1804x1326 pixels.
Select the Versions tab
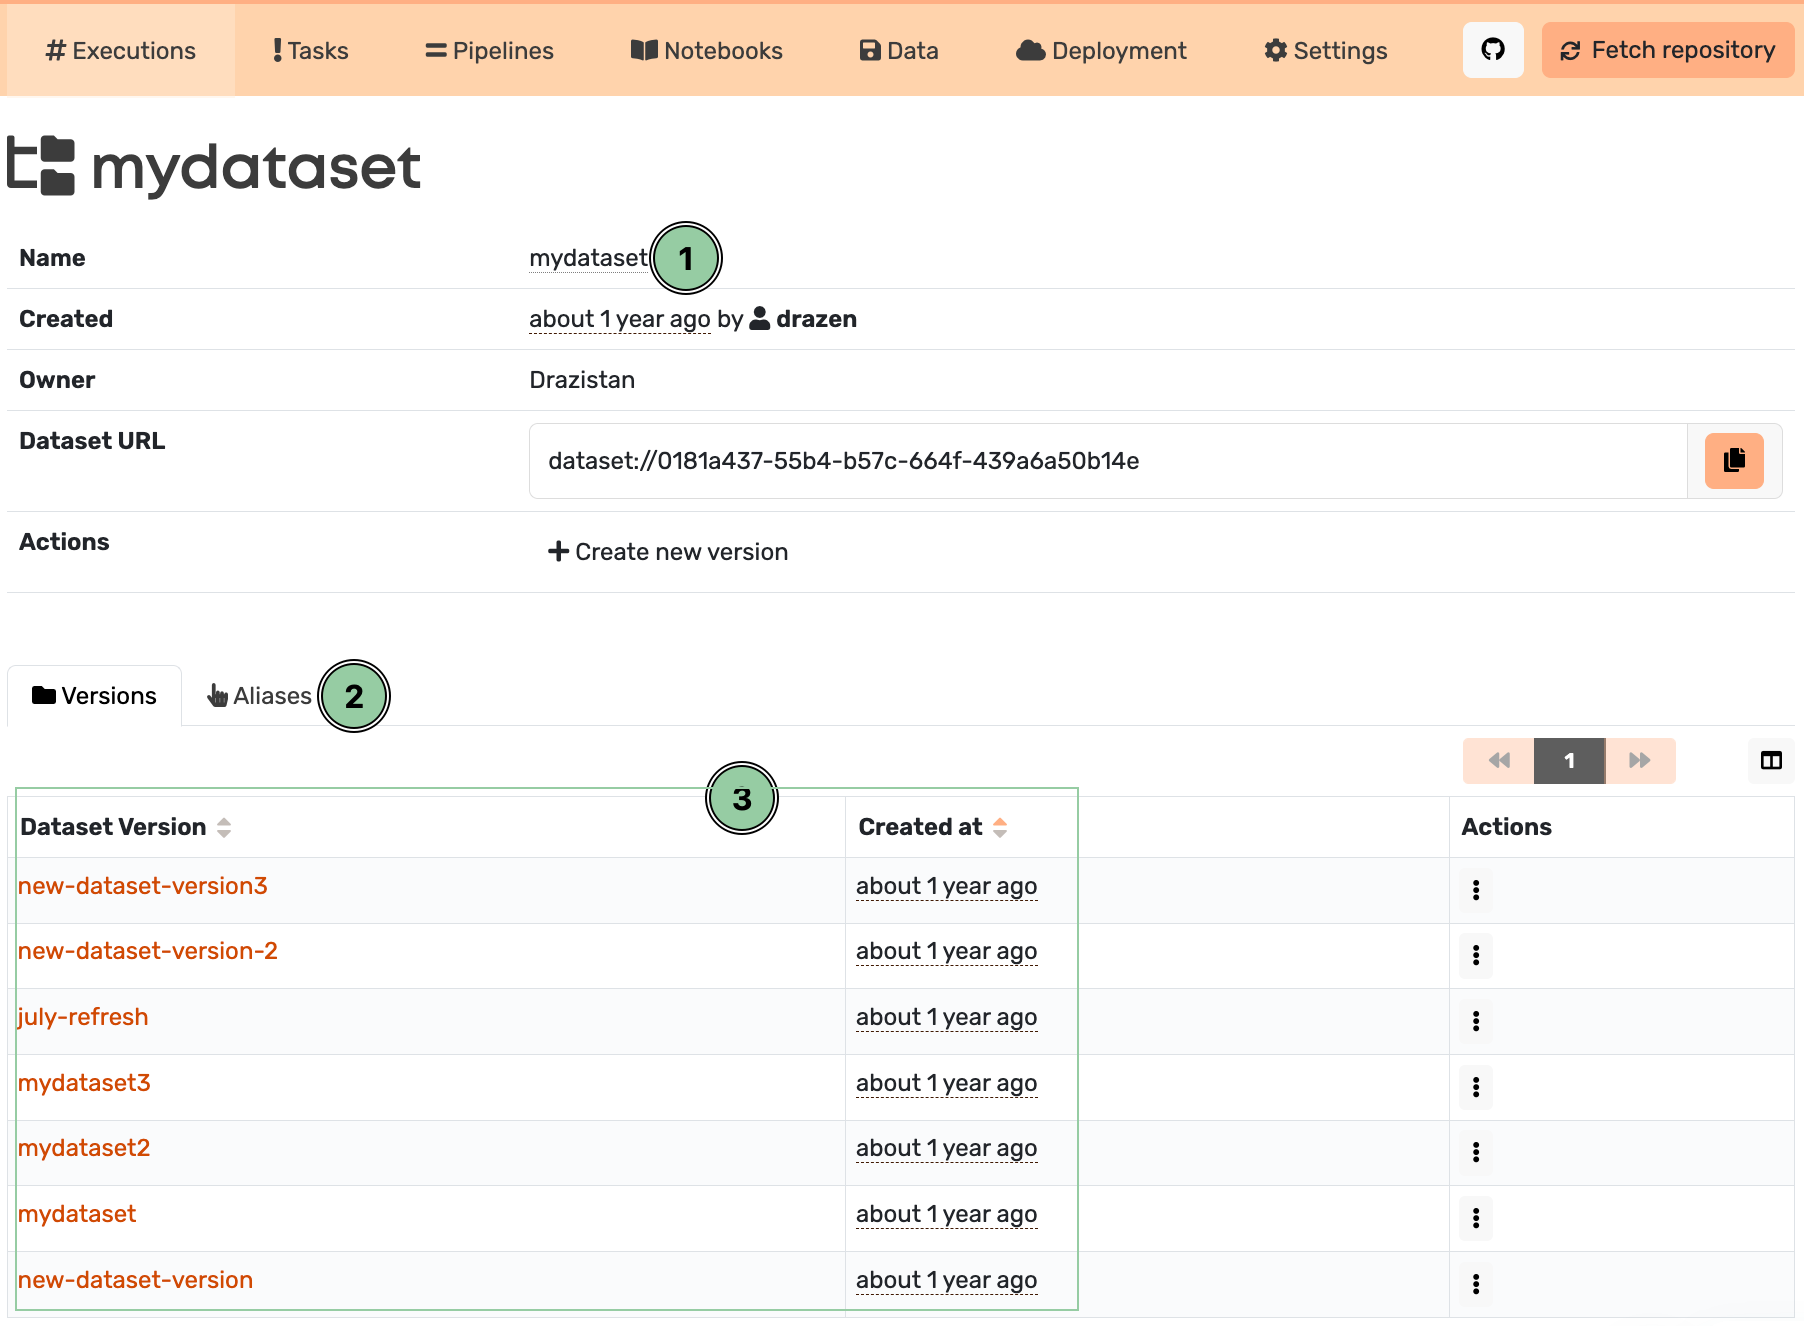(x=95, y=696)
